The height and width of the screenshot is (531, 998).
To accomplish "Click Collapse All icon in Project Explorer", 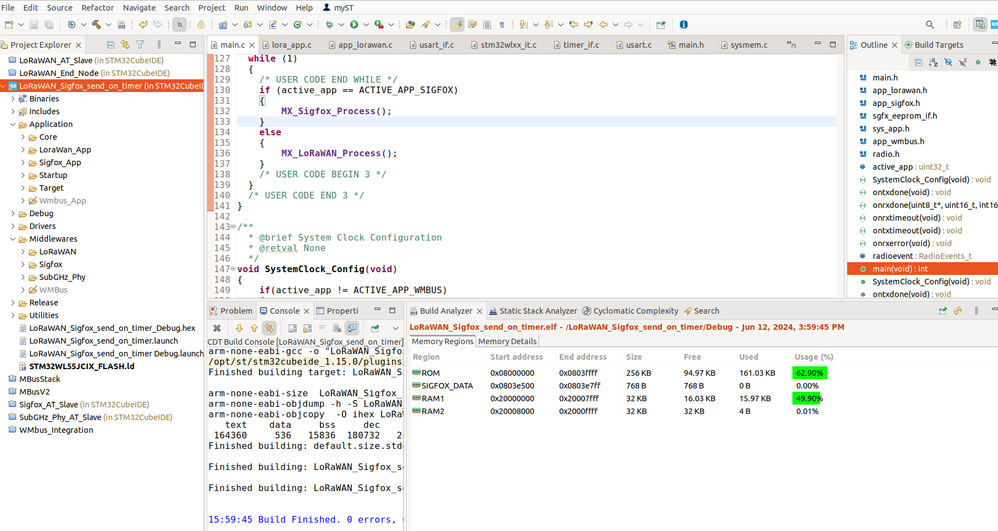I will point(110,45).
